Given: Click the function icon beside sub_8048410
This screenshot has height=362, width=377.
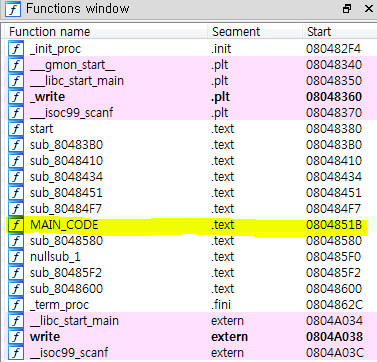Looking at the screenshot, I should pos(16,161).
